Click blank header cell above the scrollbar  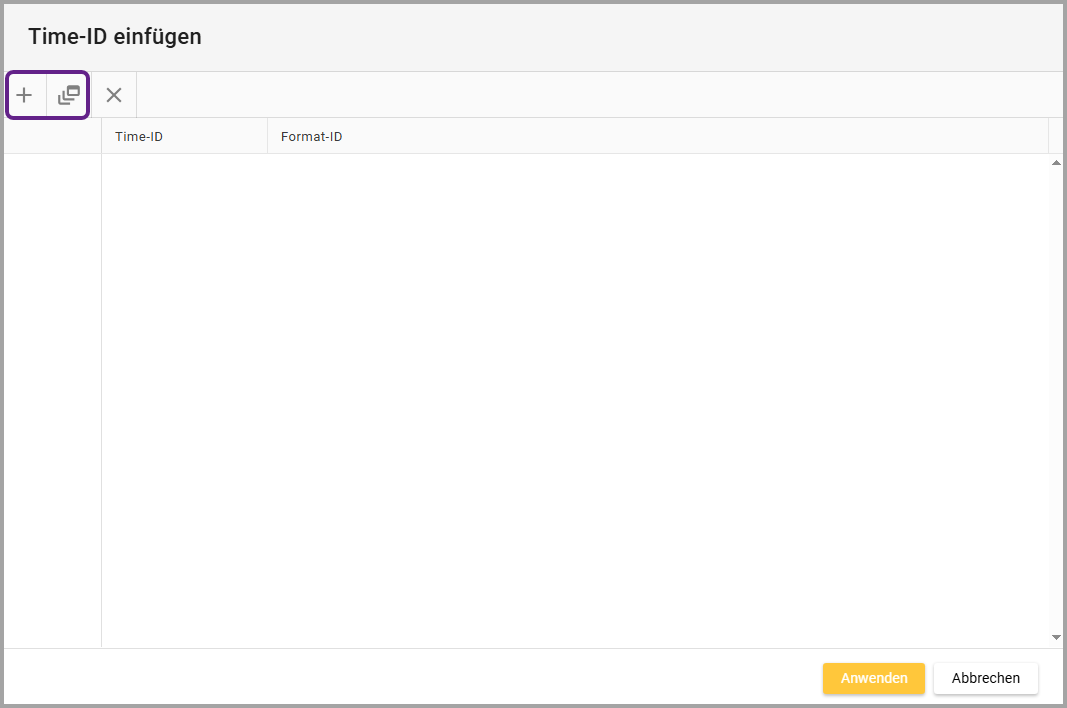tap(1055, 136)
